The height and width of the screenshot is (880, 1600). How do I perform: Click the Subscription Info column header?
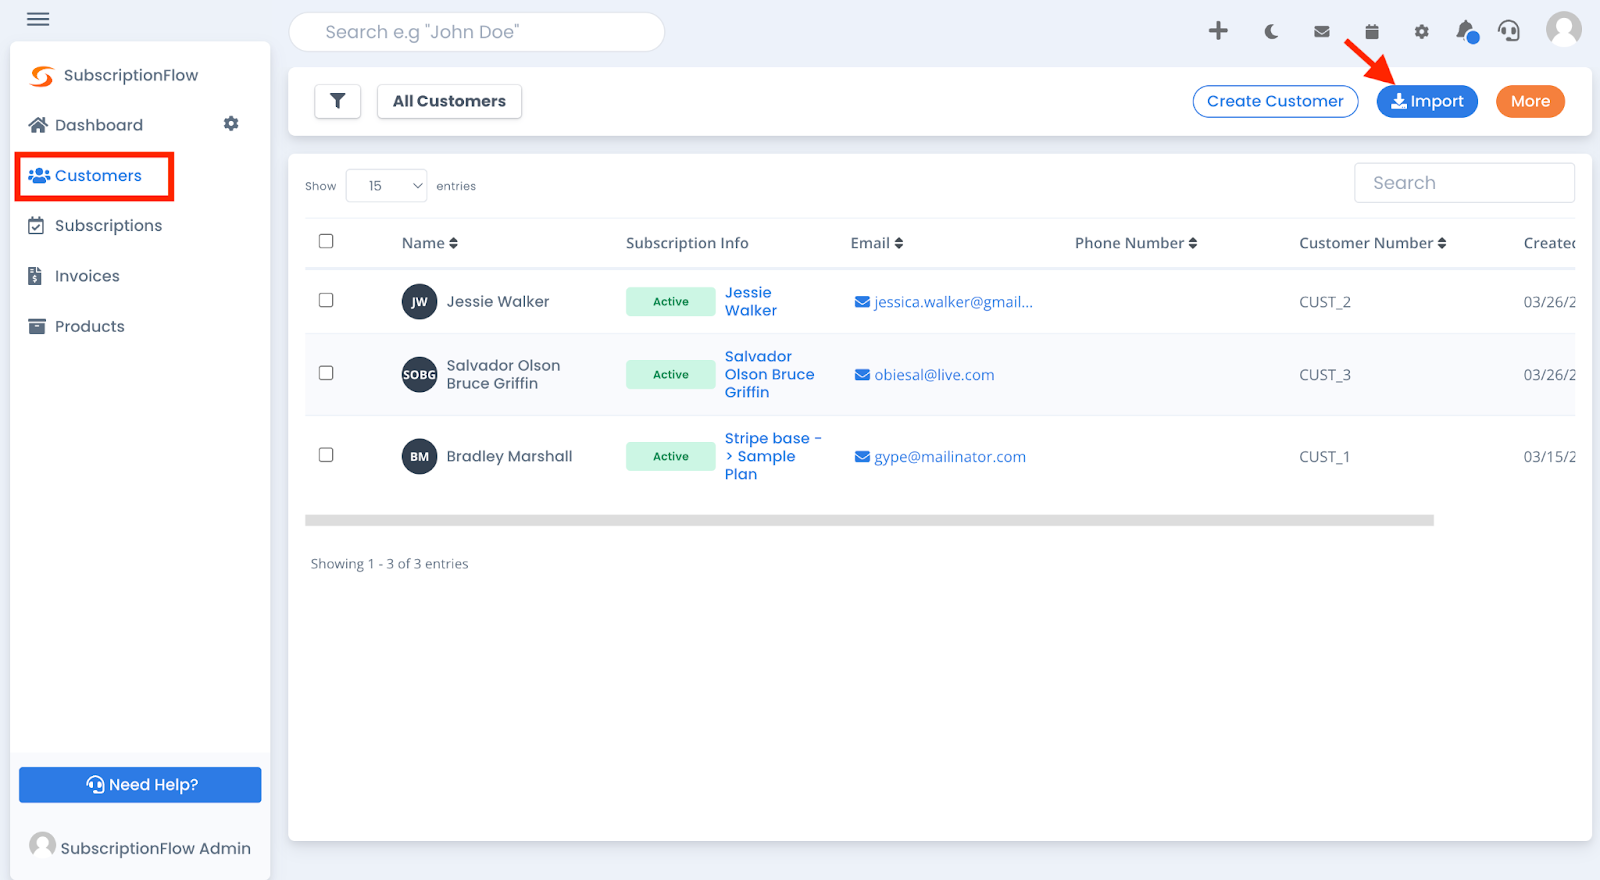pyautogui.click(x=687, y=243)
